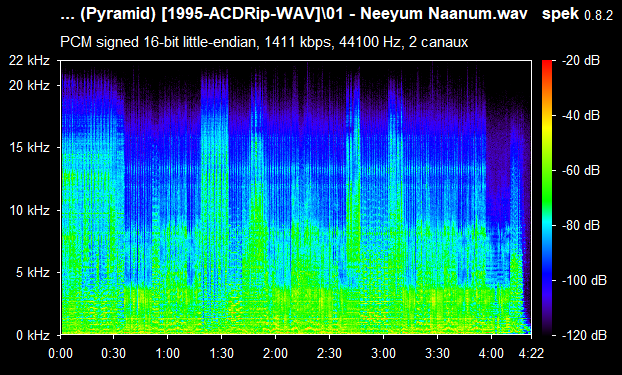Viewport: 622px width, 375px height.
Task: Click the 1:30 time axis label
Action: [x=221, y=353]
